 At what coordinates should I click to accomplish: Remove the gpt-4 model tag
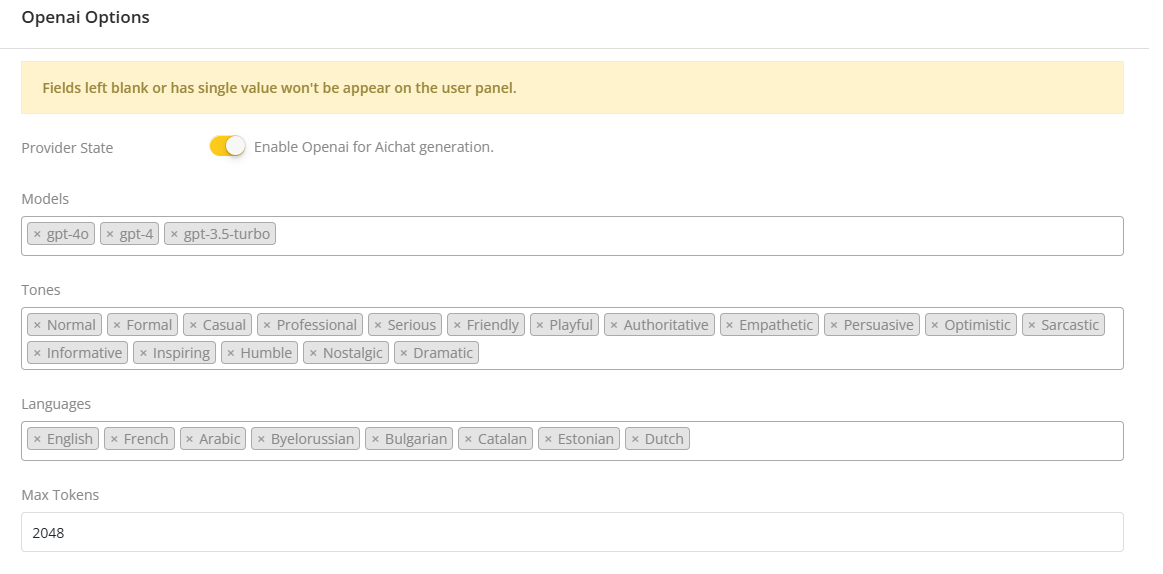coord(110,234)
